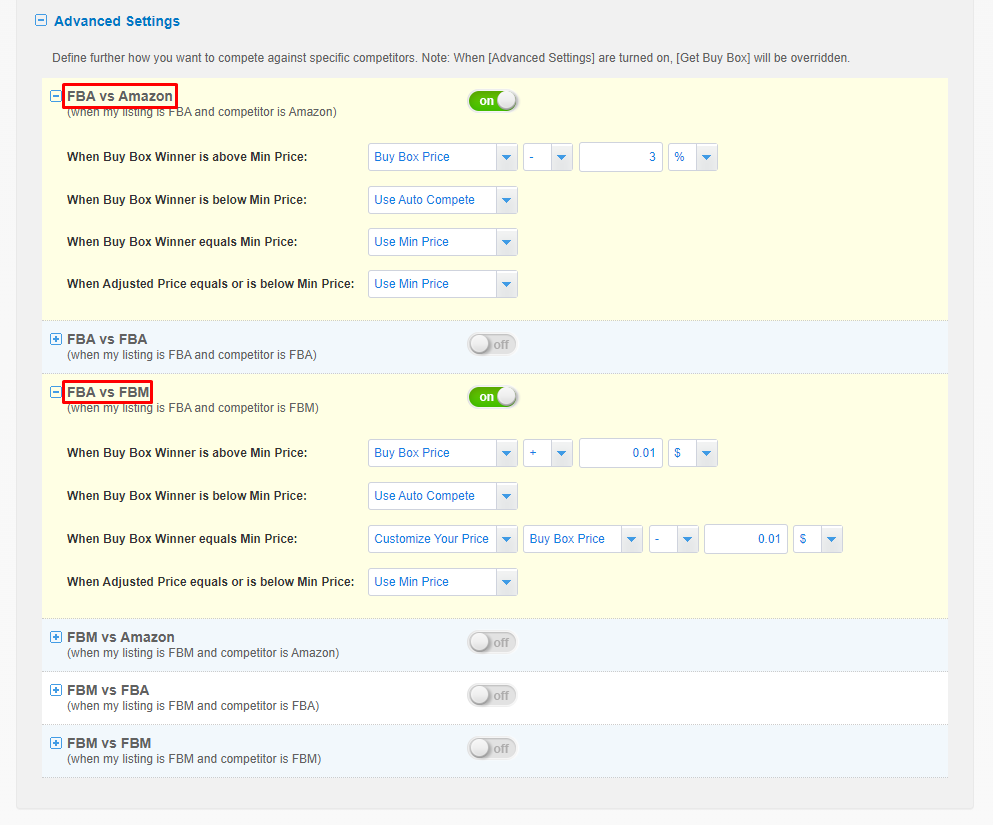Open minus operator dropdown in FBA vs FBM equals row

[674, 539]
